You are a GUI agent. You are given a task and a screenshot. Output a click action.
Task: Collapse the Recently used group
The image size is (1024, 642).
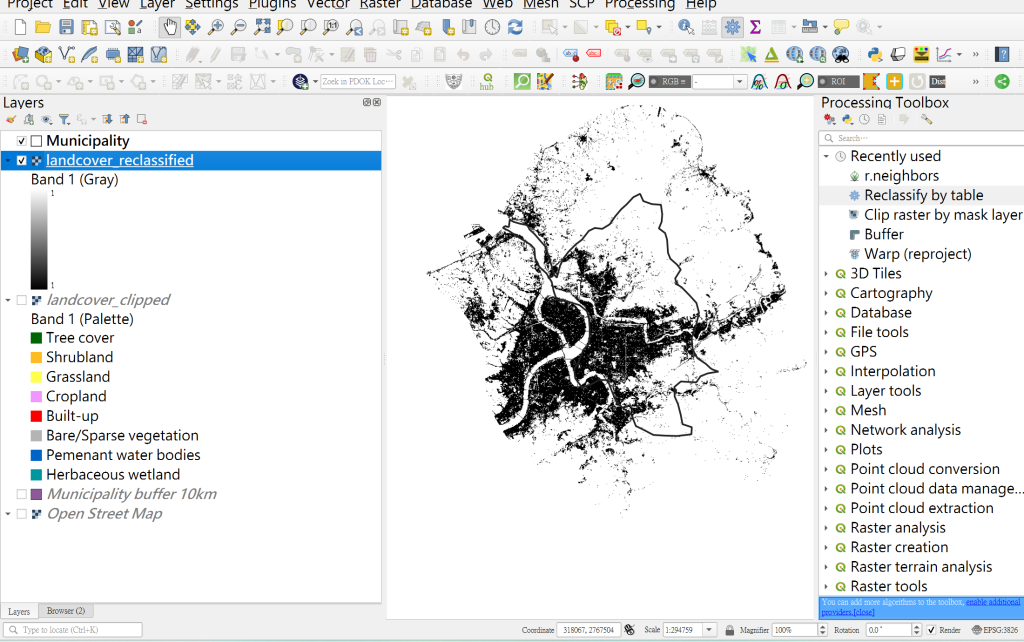826,157
